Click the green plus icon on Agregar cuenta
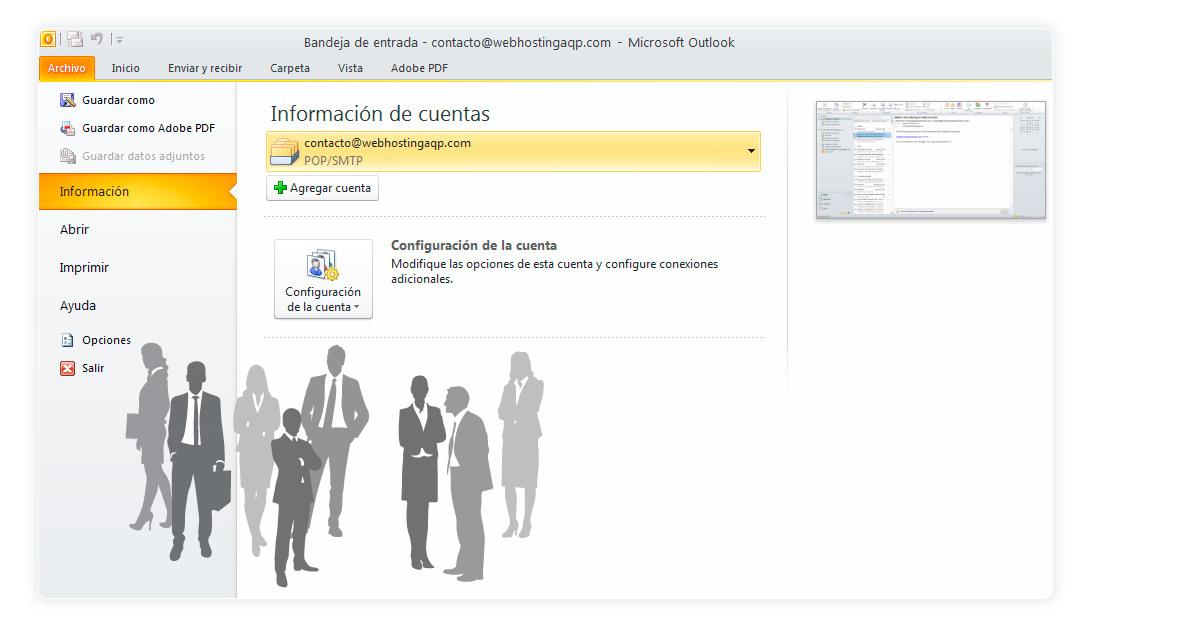The width and height of the screenshot is (1184, 624). point(280,188)
